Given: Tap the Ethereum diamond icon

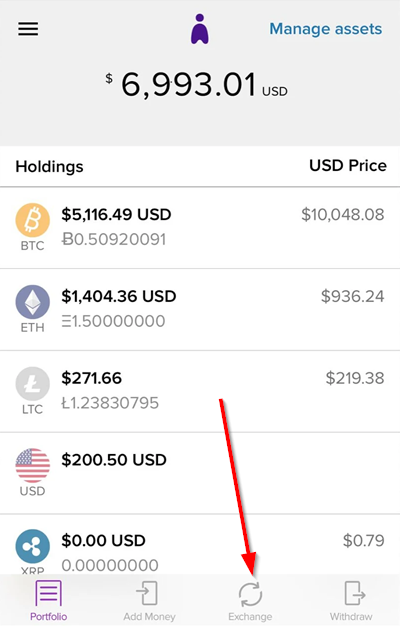Looking at the screenshot, I should tap(33, 302).
